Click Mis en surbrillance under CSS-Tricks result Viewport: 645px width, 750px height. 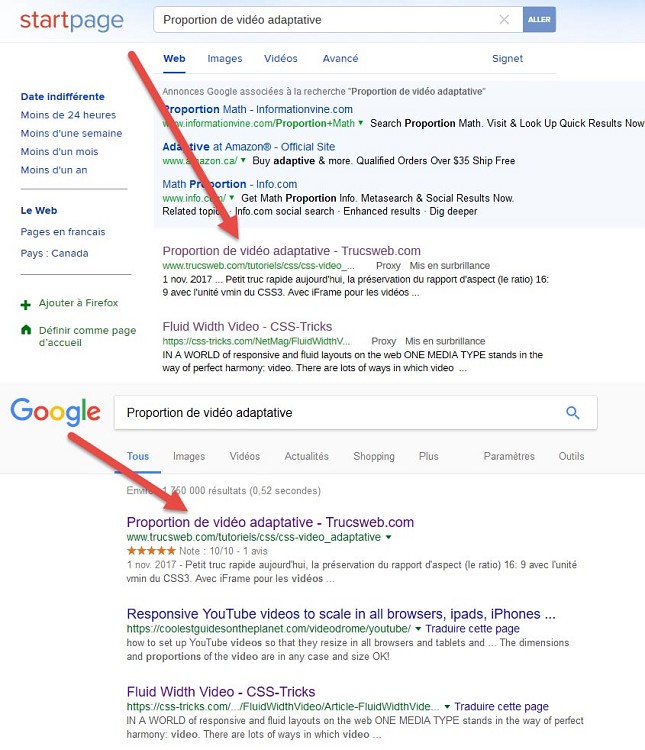(445, 341)
